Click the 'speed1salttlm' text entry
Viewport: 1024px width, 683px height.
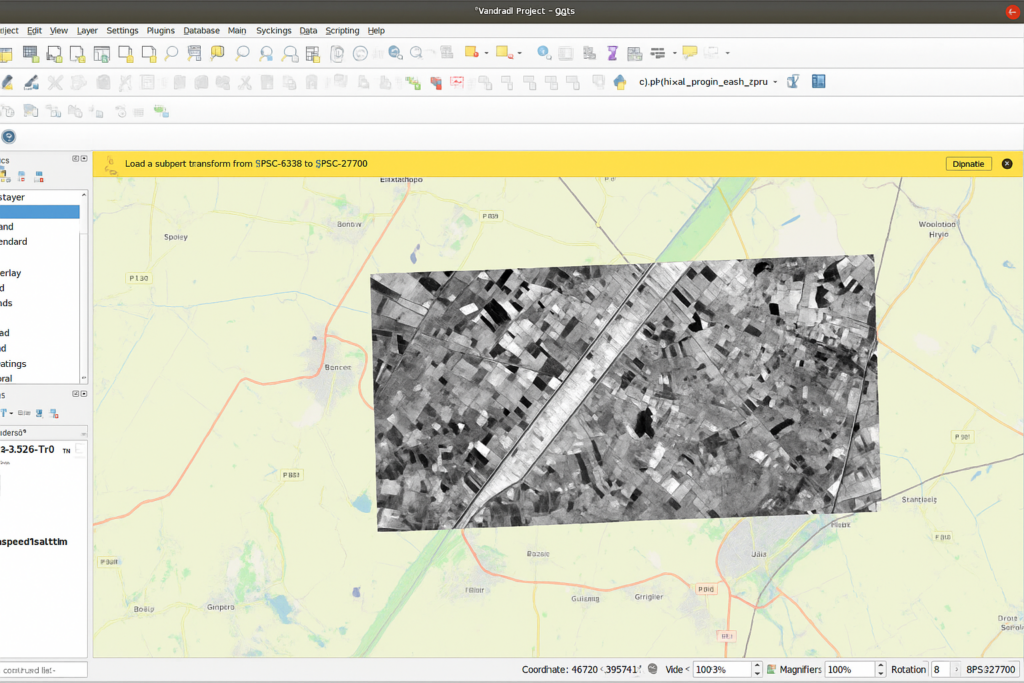(x=34, y=542)
